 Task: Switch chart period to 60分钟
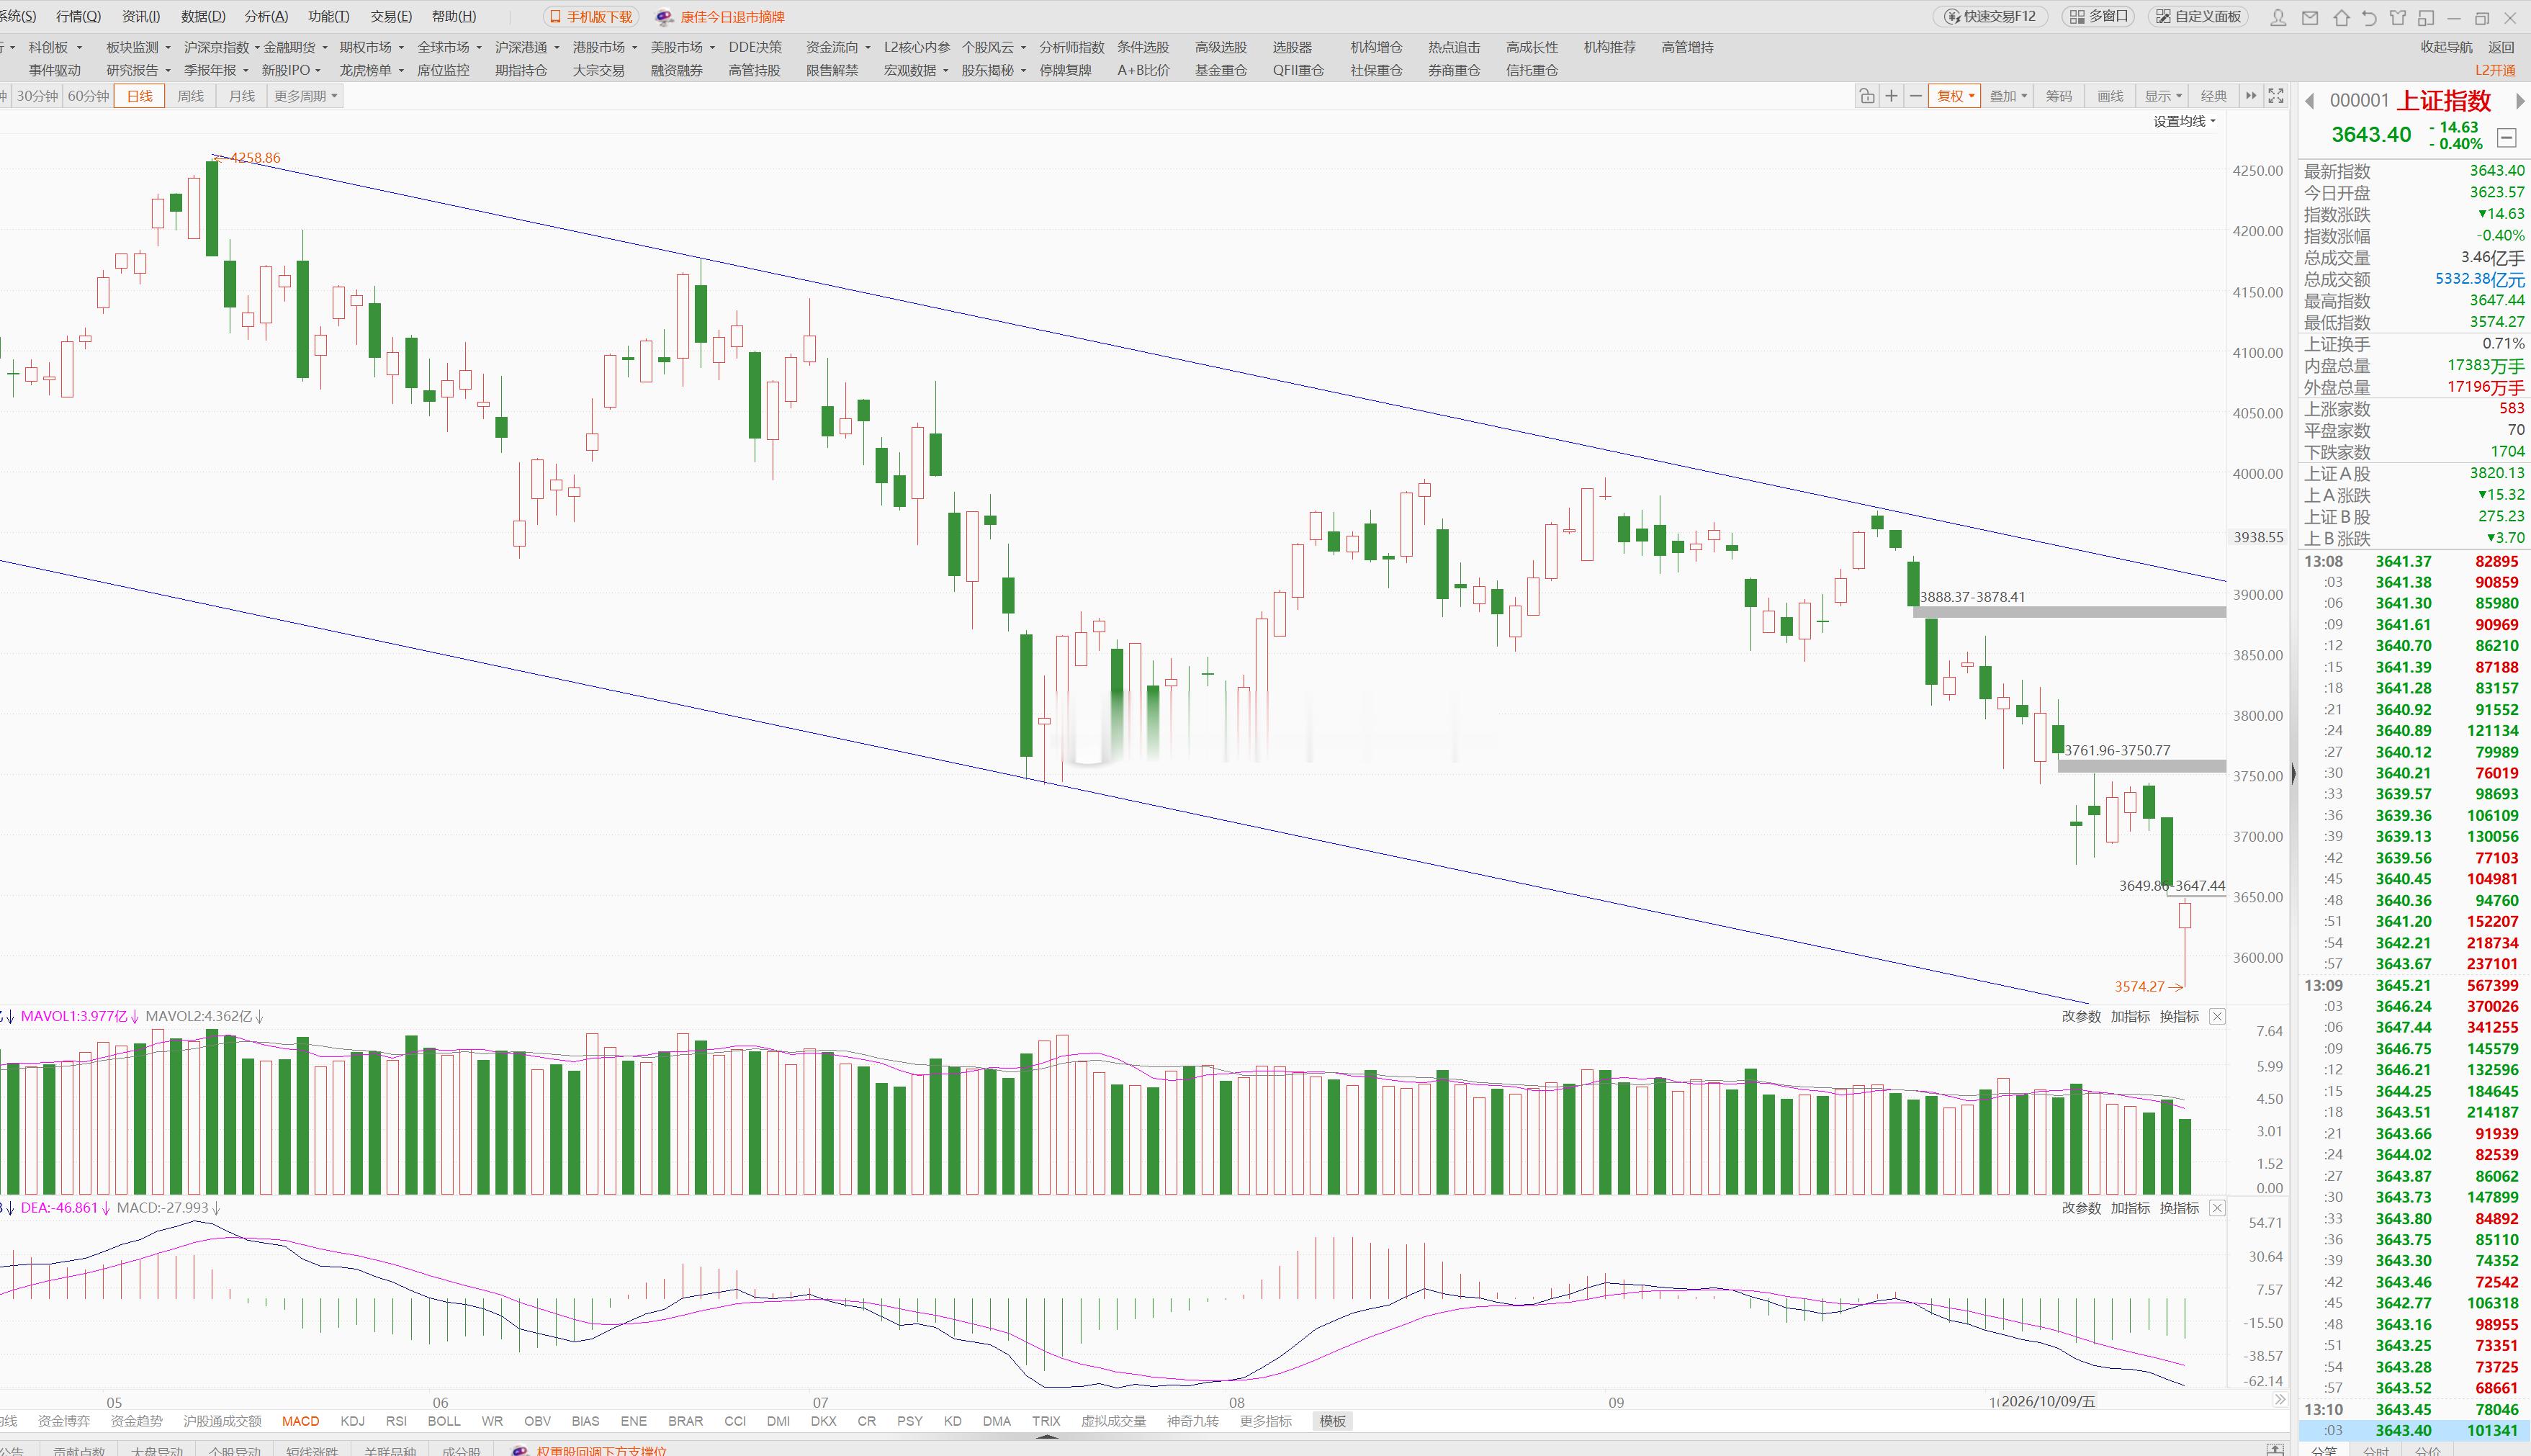88,96
